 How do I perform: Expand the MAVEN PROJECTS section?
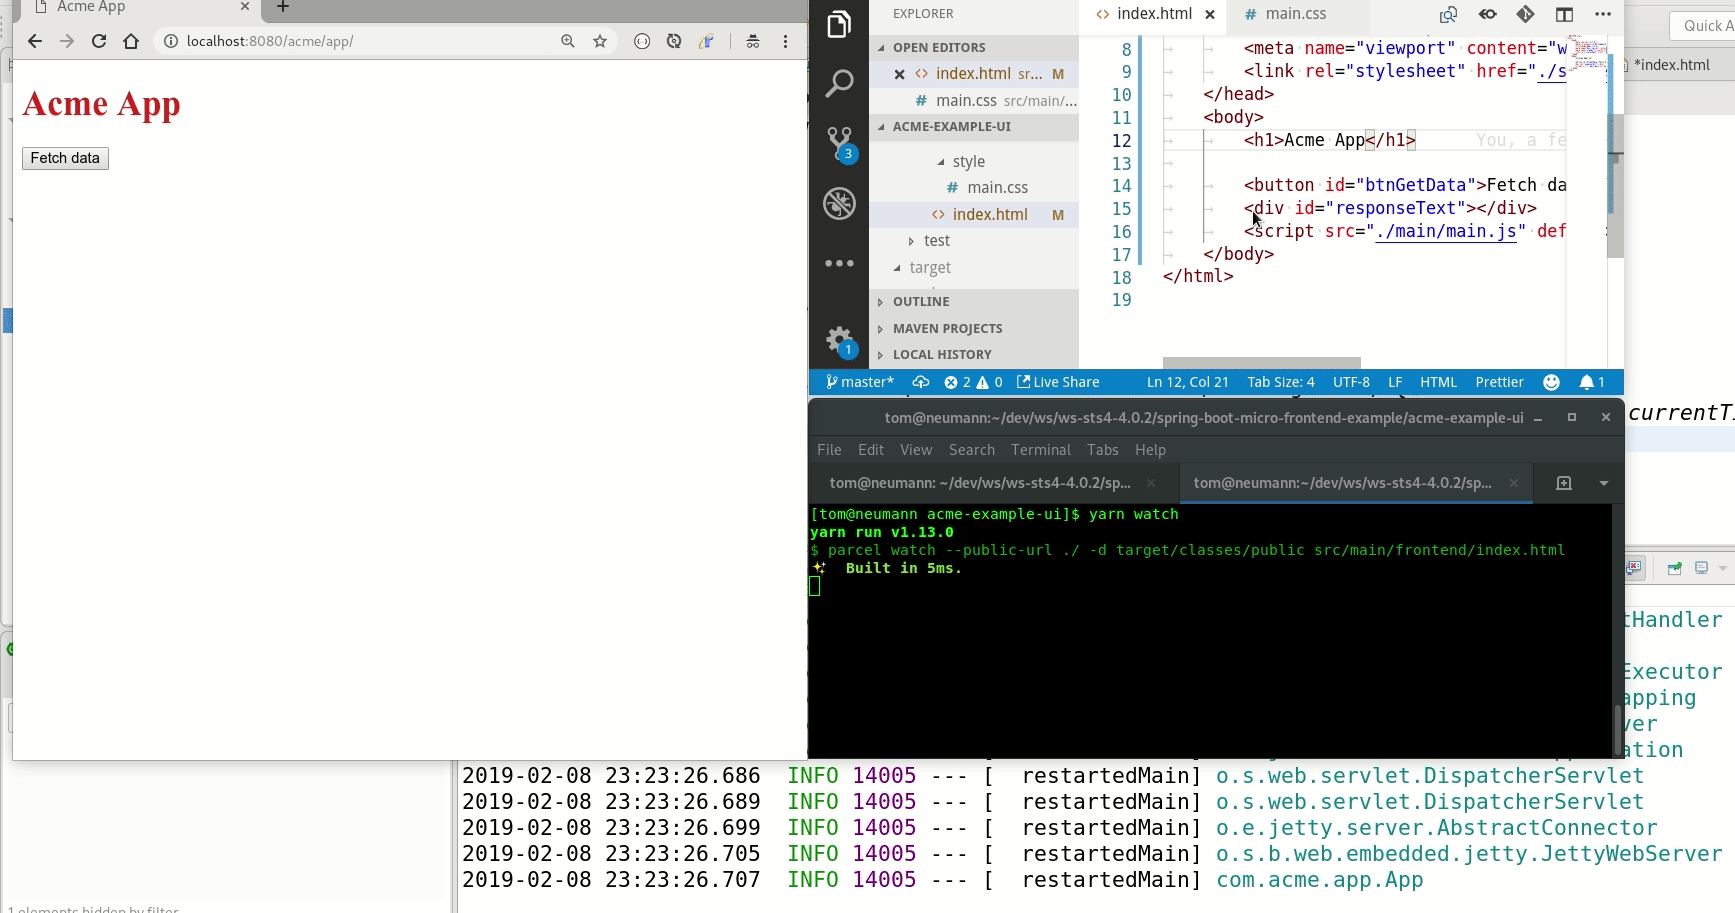(x=947, y=329)
